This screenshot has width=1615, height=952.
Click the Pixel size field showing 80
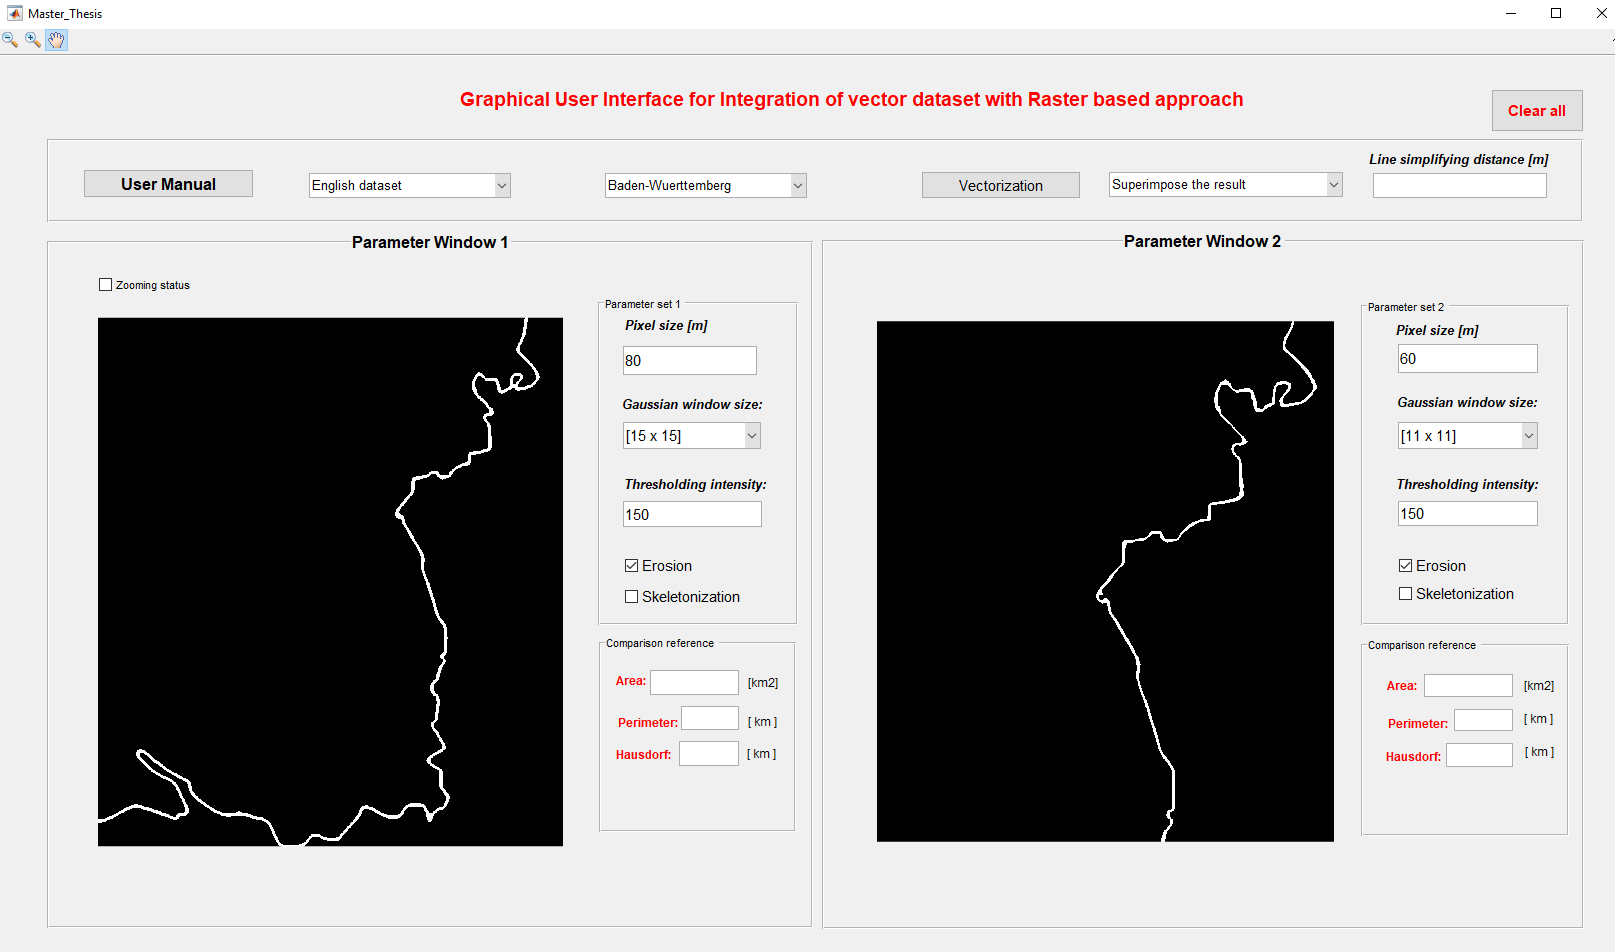tap(690, 360)
